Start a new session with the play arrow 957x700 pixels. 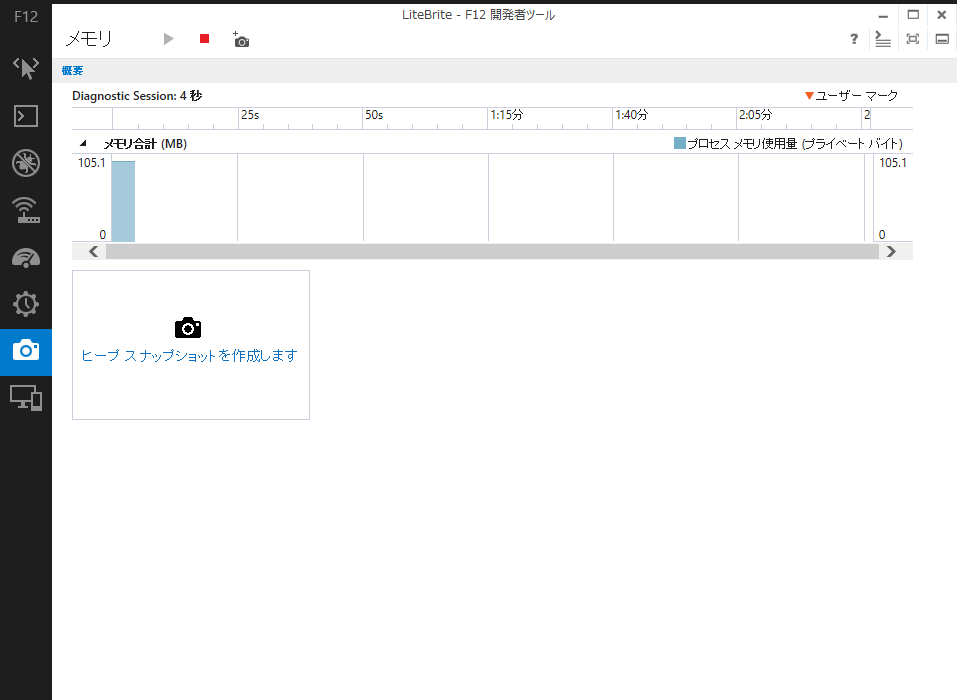(168, 39)
